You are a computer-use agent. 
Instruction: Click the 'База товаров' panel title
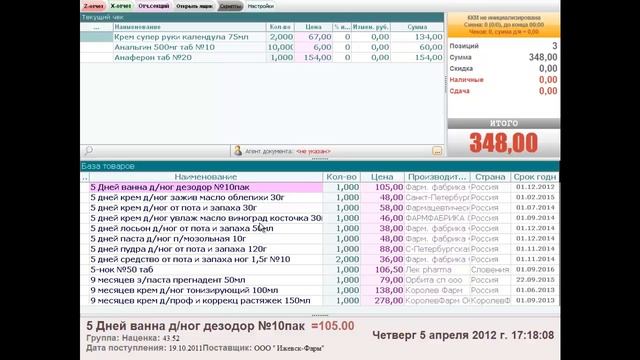point(108,166)
